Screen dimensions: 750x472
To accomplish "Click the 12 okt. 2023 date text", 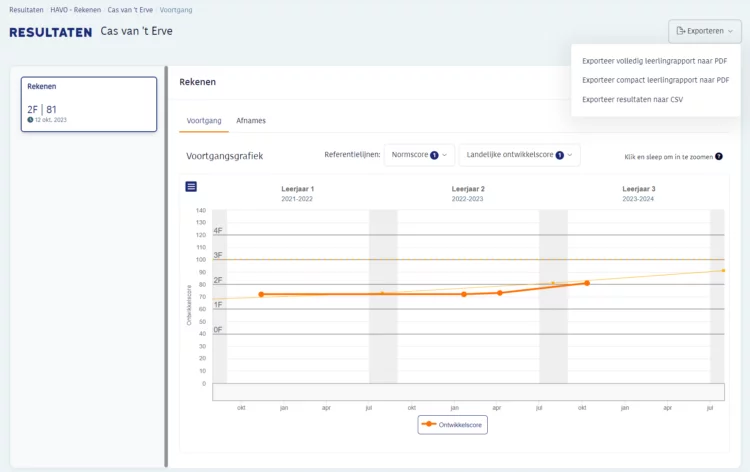I will pos(51,120).
